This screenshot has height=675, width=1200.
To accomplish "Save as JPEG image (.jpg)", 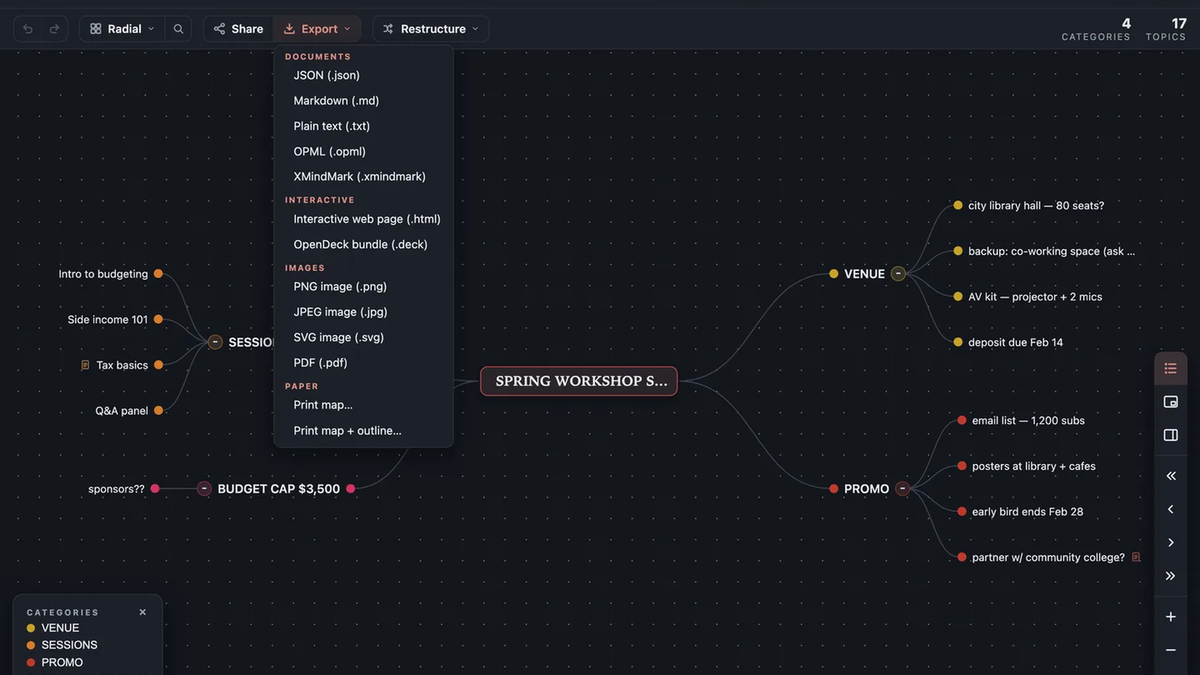I will click(363, 312).
